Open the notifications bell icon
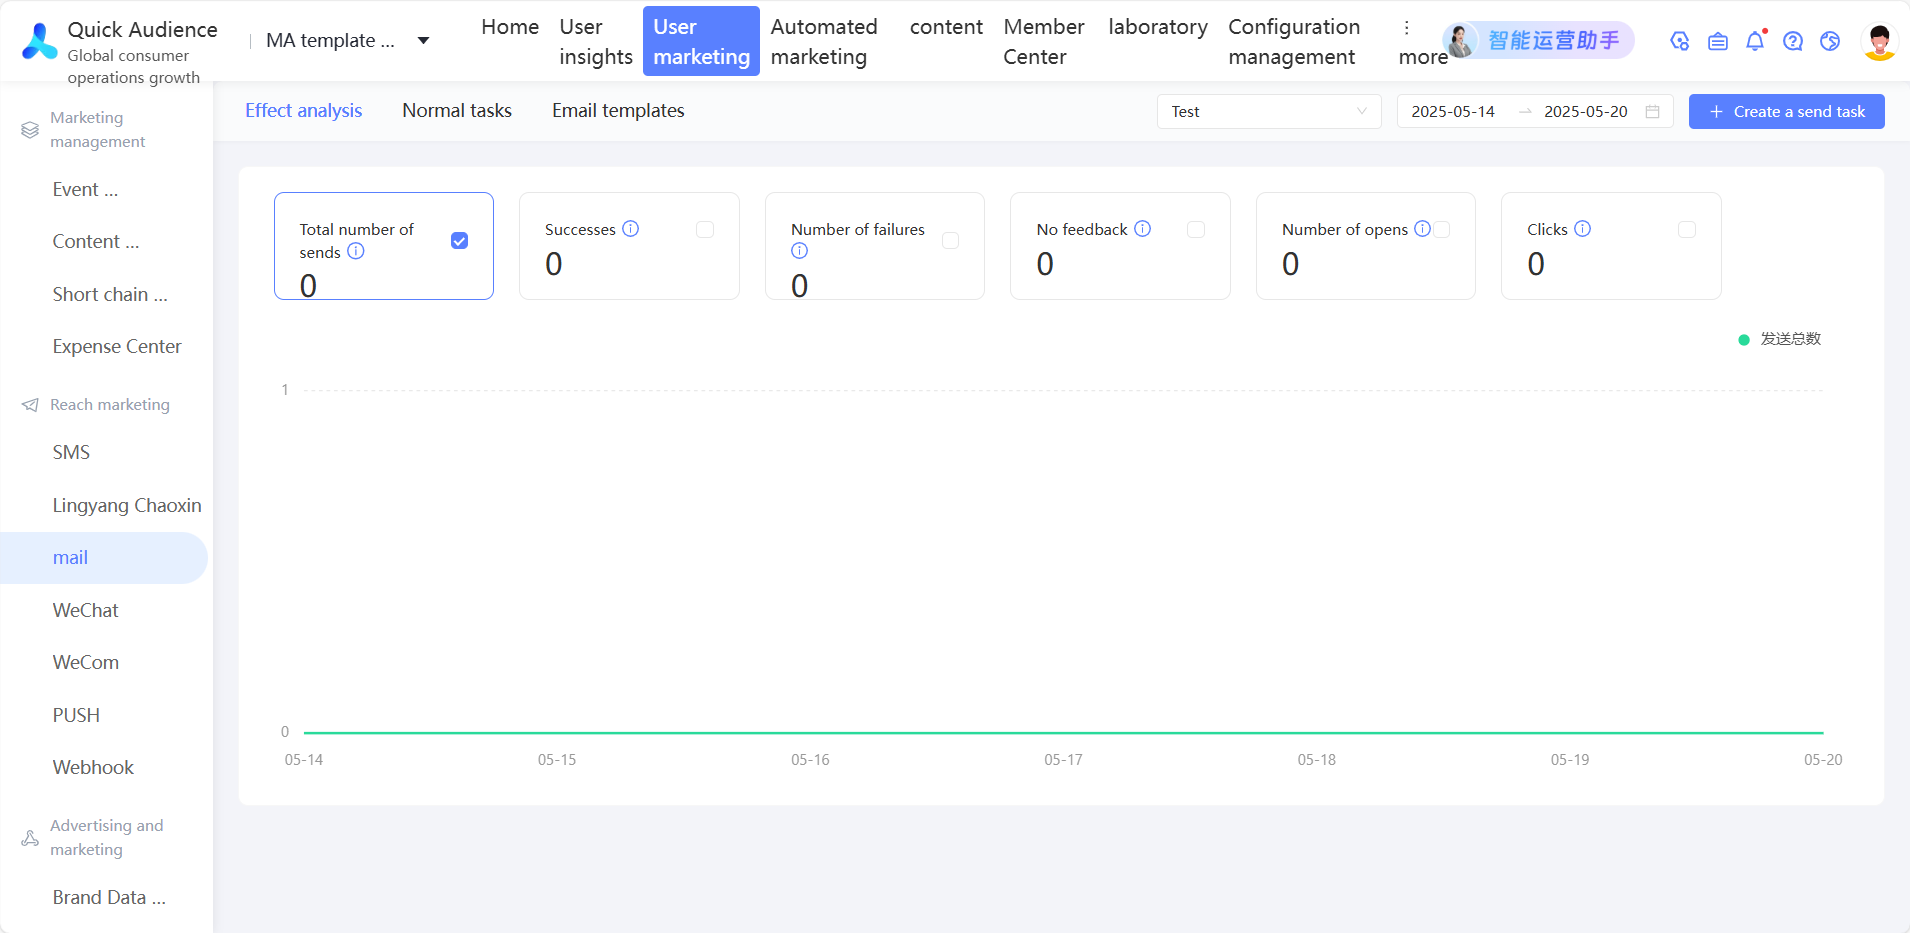The image size is (1910, 933). click(x=1755, y=41)
